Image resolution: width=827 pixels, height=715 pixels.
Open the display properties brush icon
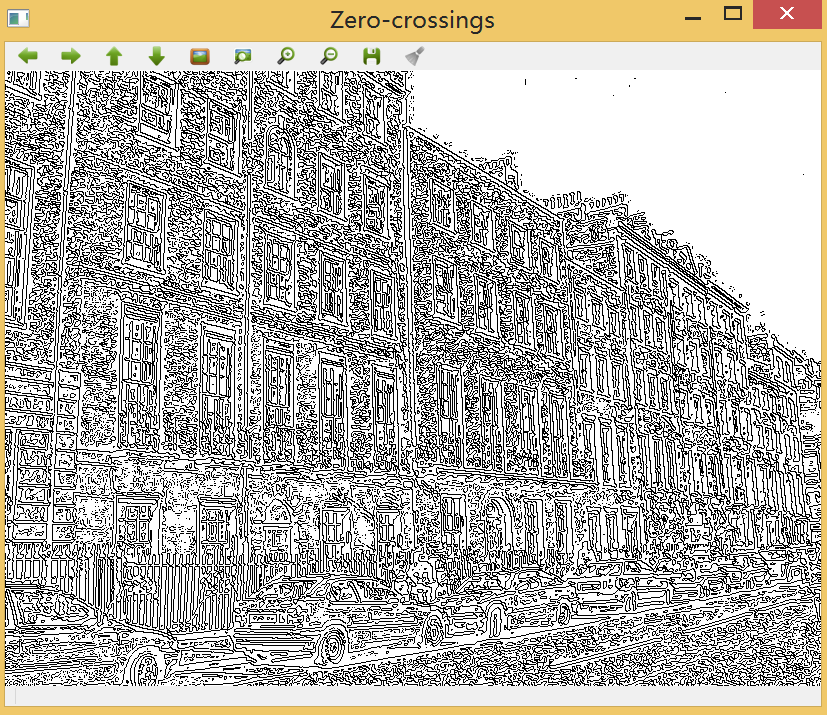tap(415, 56)
